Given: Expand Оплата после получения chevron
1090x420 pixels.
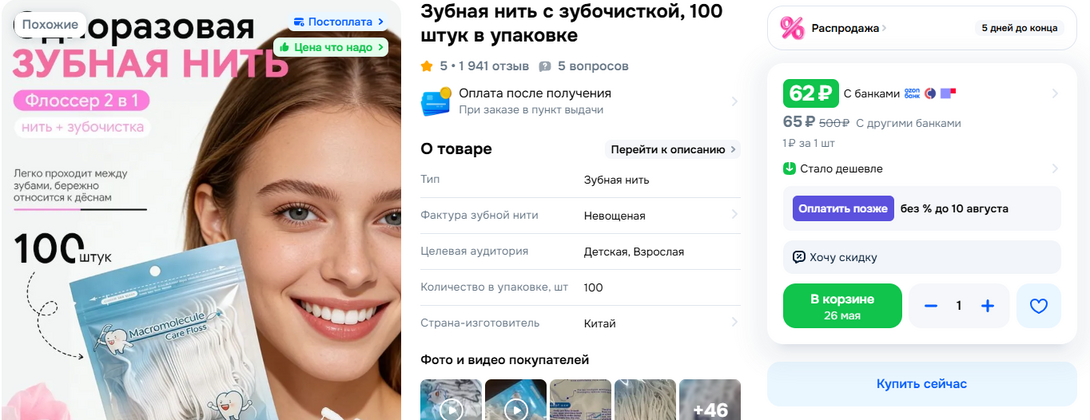Looking at the screenshot, I should click(x=734, y=102).
